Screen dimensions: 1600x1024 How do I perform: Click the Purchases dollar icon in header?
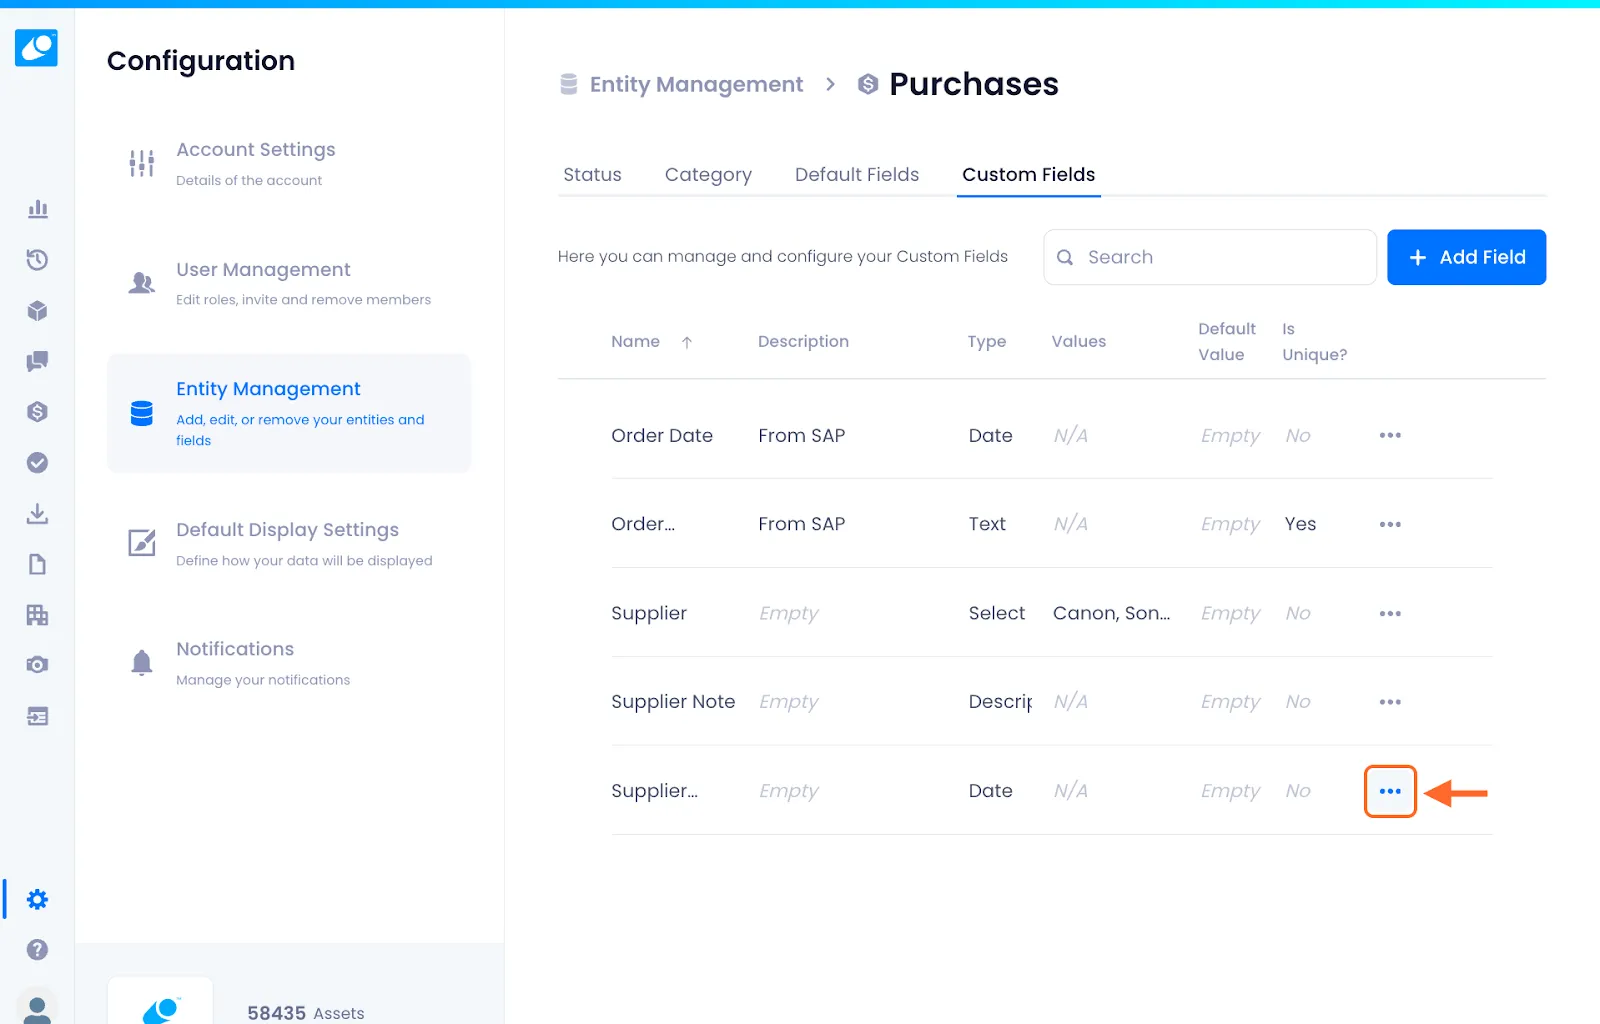tap(868, 84)
